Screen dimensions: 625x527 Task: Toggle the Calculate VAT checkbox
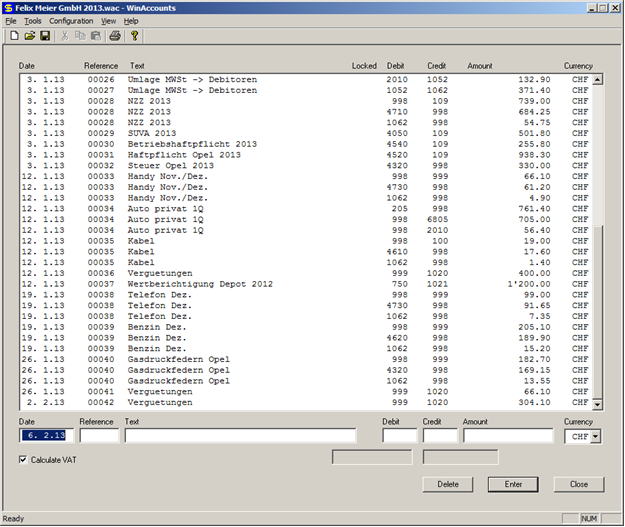coord(24,460)
